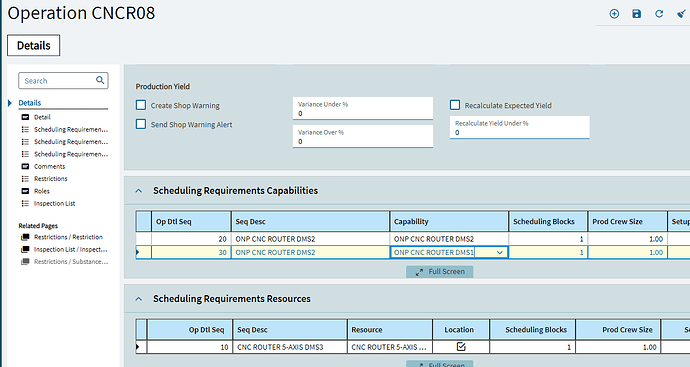Collapse the Scheduling Requirements Capabilities section

tap(139, 191)
